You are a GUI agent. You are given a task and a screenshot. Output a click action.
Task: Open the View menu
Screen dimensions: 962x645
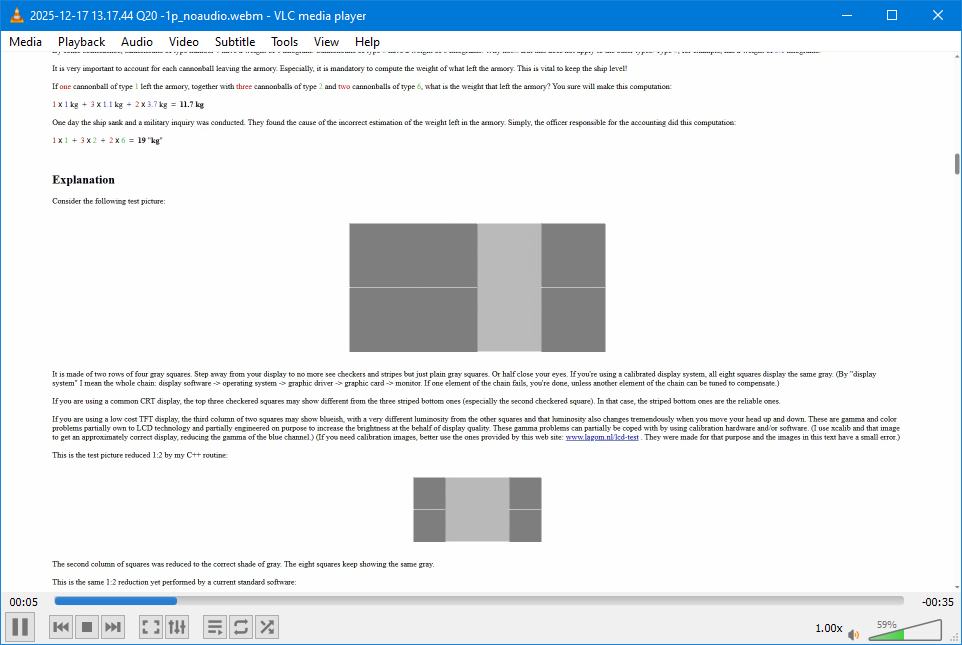click(x=326, y=42)
